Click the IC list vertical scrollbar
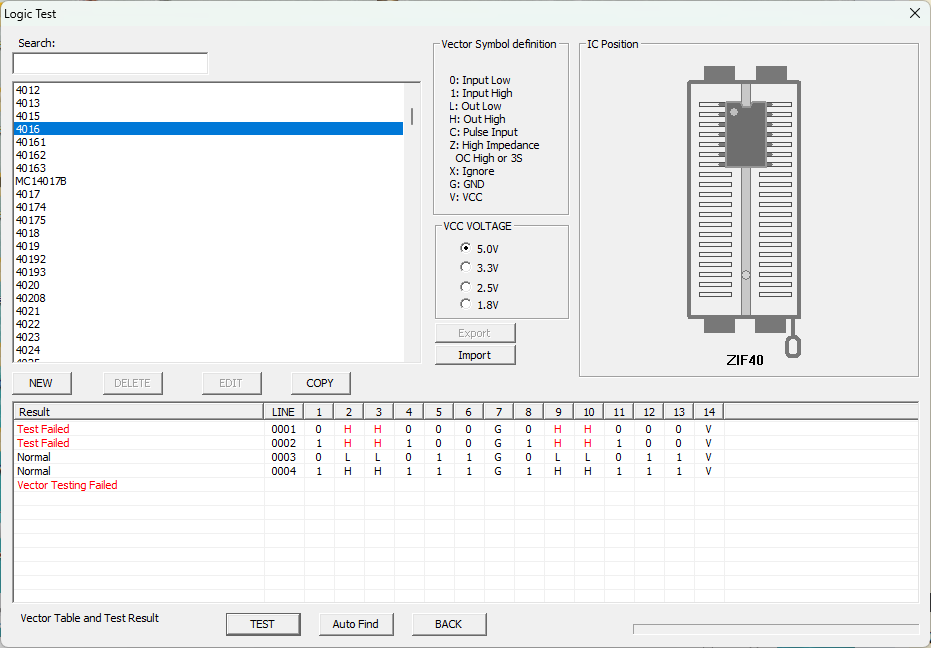Screen dimensions: 931x648 click(412, 220)
